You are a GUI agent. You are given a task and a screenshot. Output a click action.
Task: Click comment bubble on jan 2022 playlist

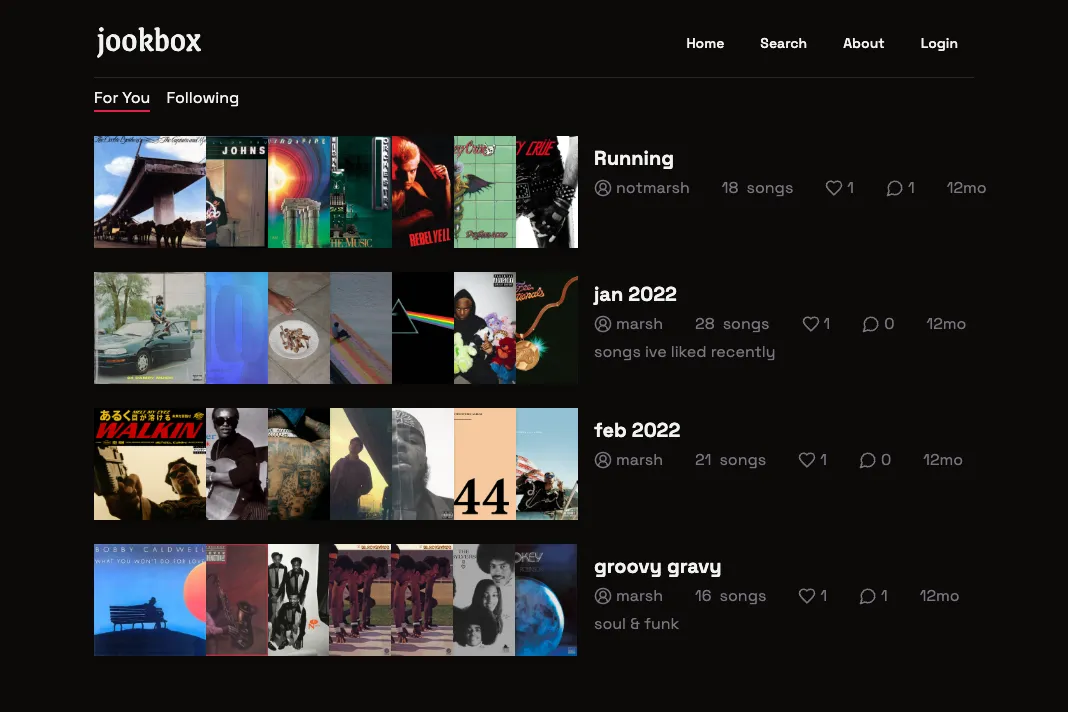click(x=871, y=324)
